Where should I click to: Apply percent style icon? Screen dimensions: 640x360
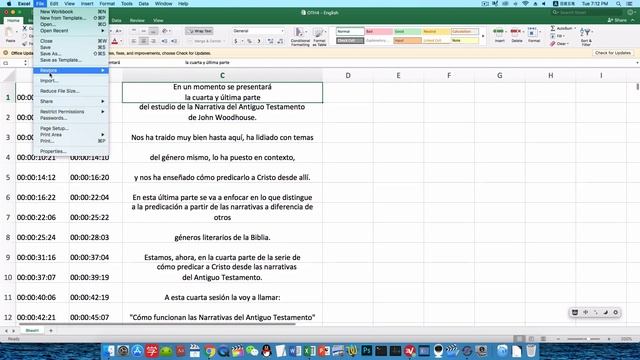[249, 41]
